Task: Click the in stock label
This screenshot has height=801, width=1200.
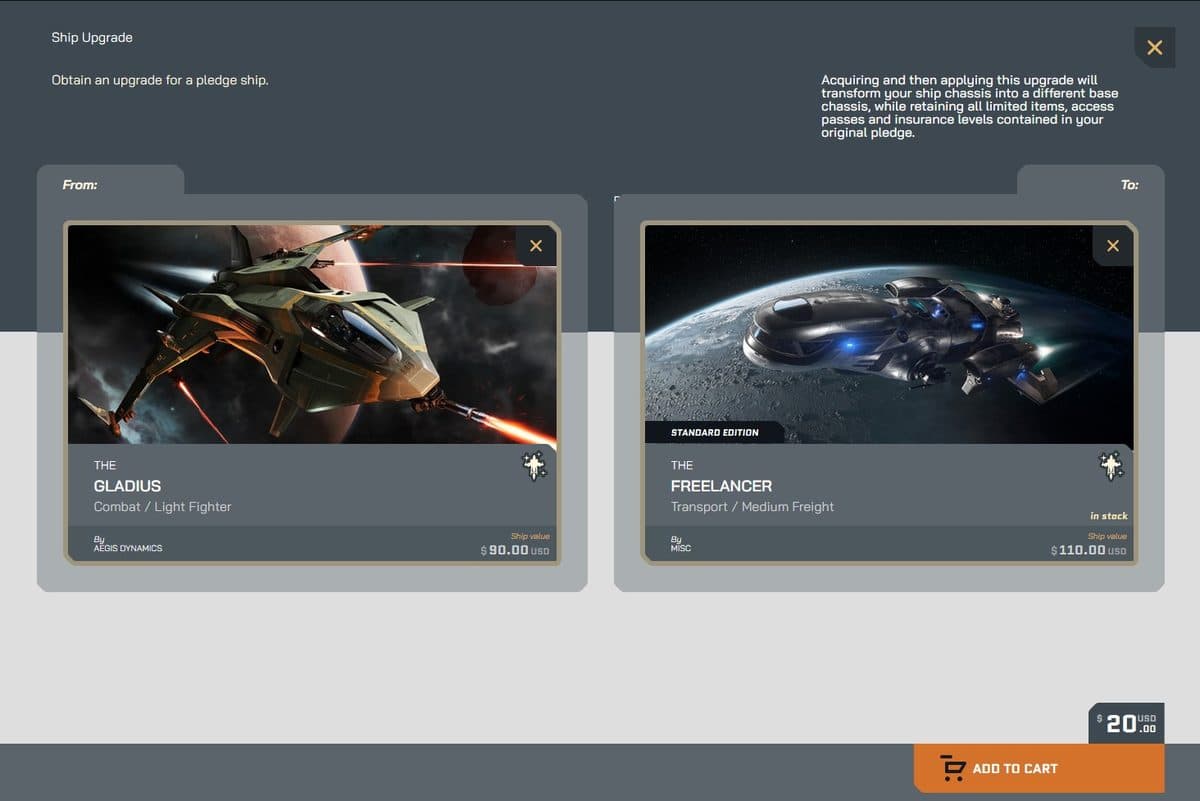Action: [1108, 516]
